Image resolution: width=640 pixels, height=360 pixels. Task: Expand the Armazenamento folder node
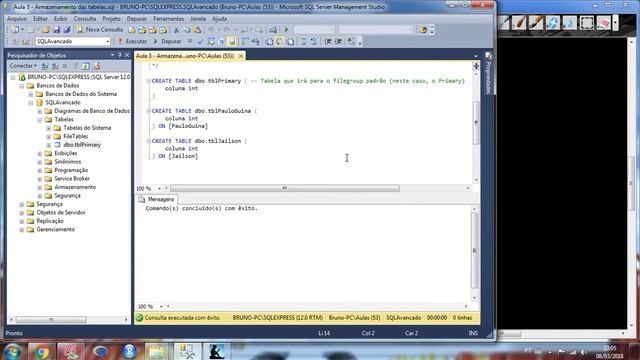(40, 187)
